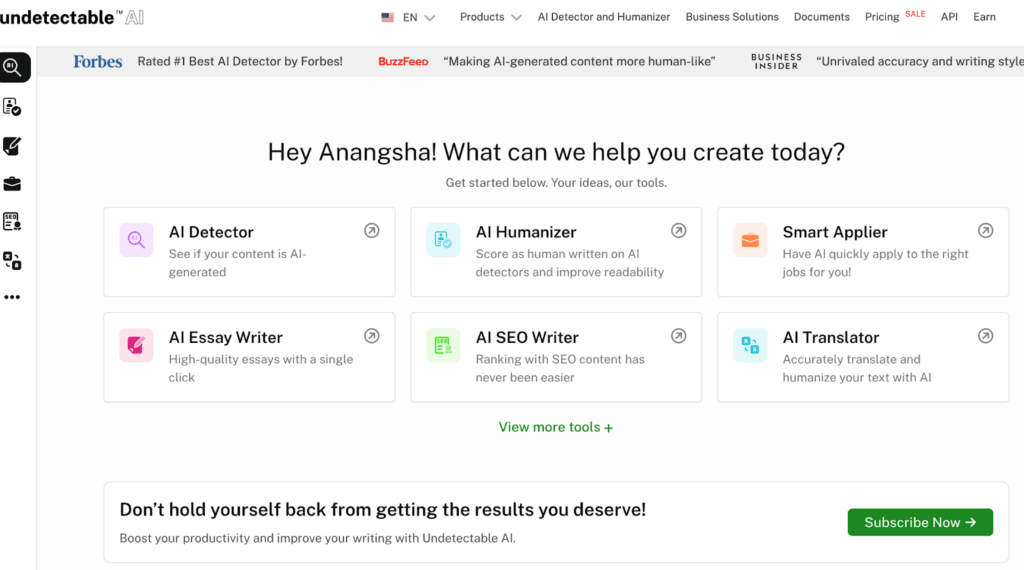Open the EN language dropdown
The image size is (1024, 570).
tap(408, 17)
